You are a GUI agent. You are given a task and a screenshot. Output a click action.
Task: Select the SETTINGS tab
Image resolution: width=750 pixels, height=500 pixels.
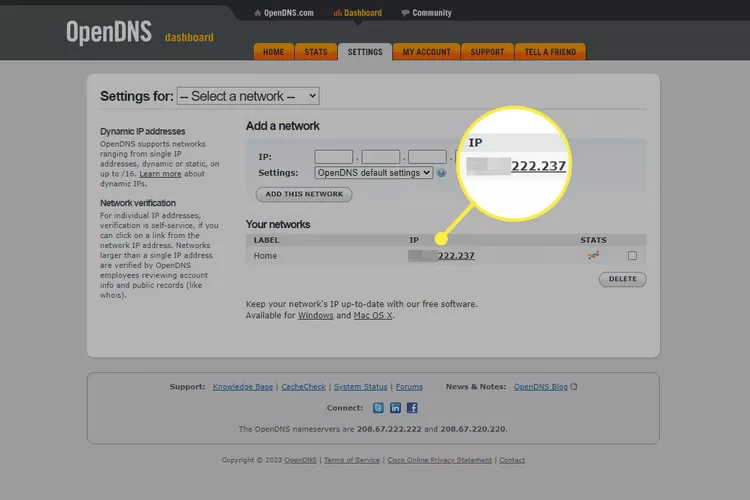(365, 52)
